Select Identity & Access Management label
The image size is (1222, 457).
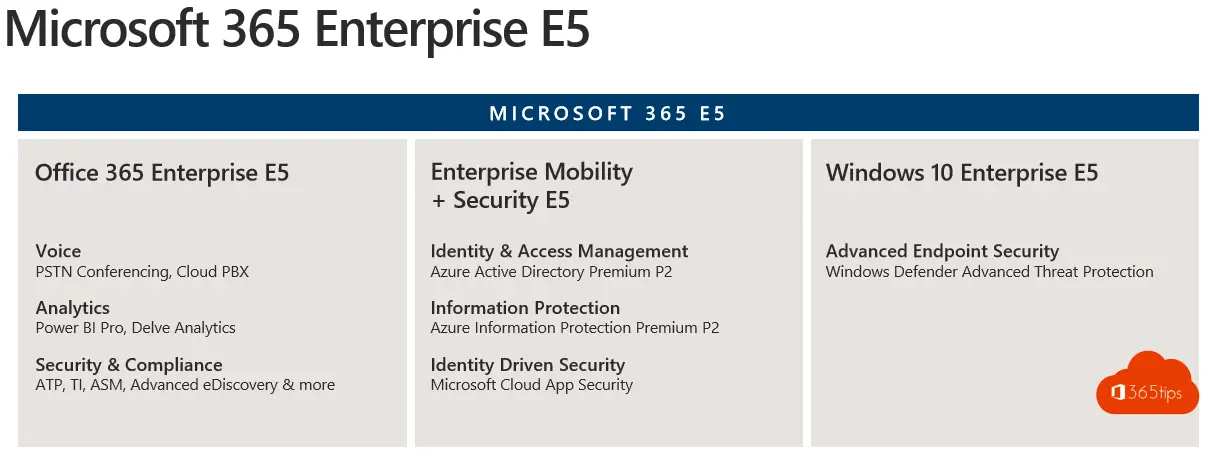[x=560, y=251]
